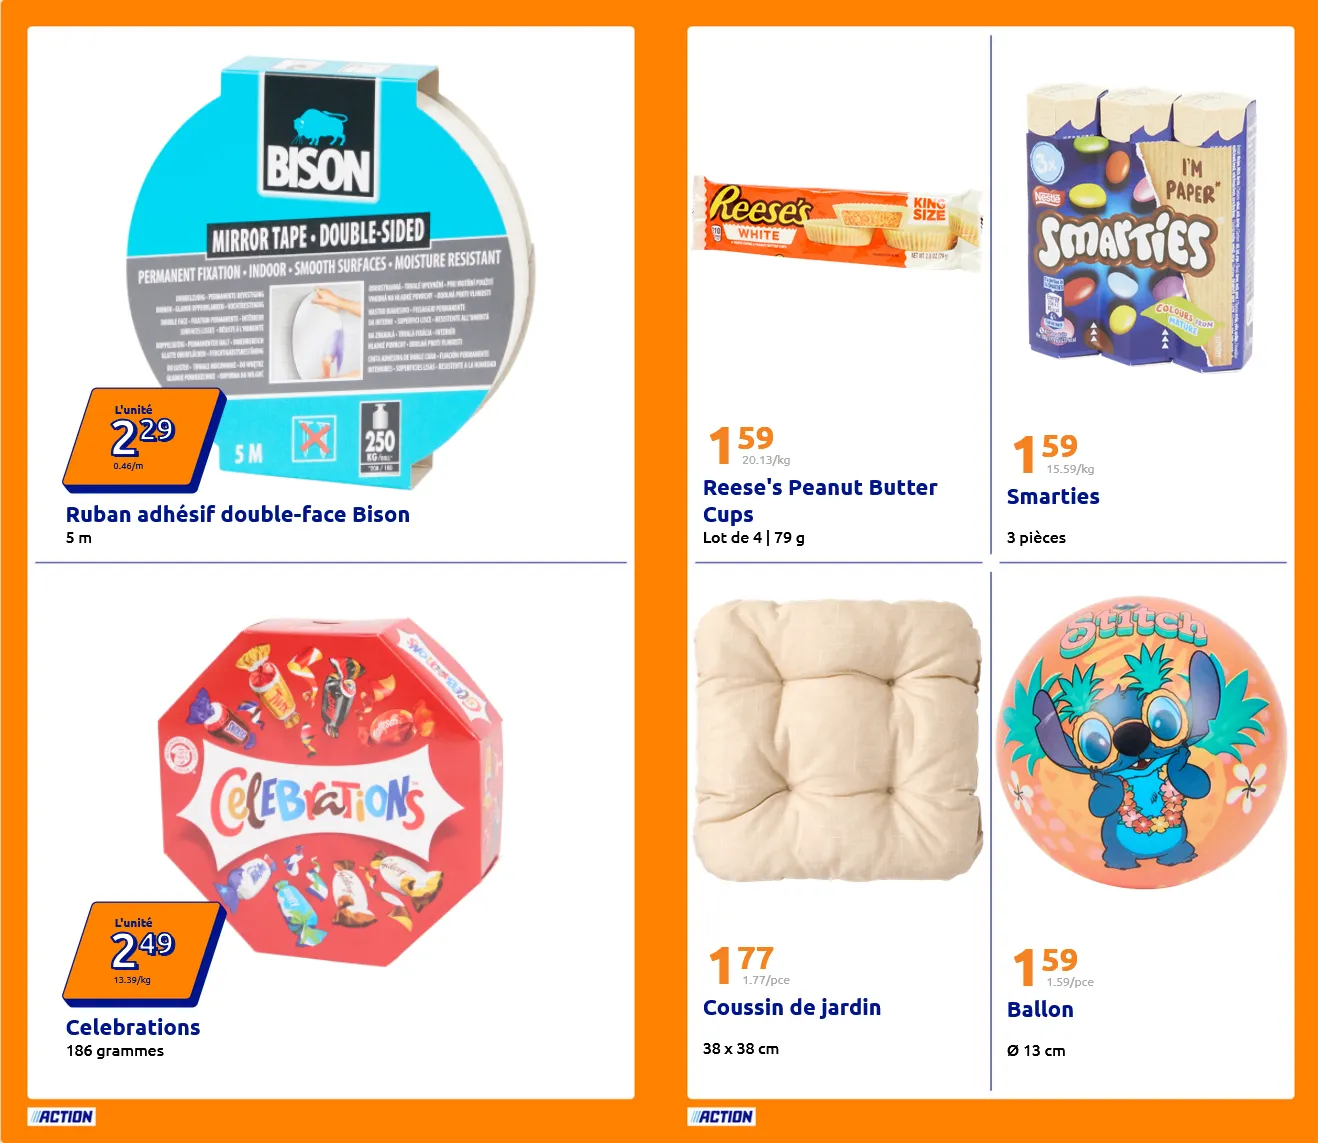Click the Action logo on right page
The image size is (1318, 1143).
(721, 1117)
